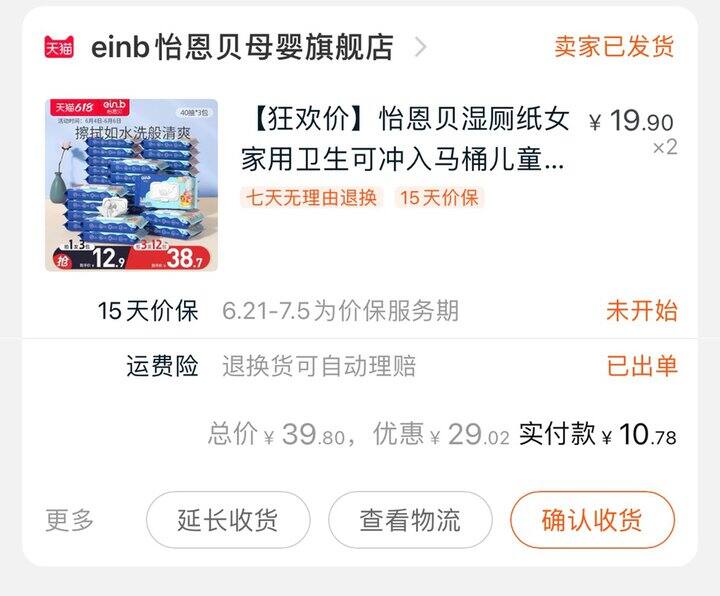This screenshot has height=596, width=720.
Task: Tap the 15天价保 orange tag
Action: click(439, 198)
